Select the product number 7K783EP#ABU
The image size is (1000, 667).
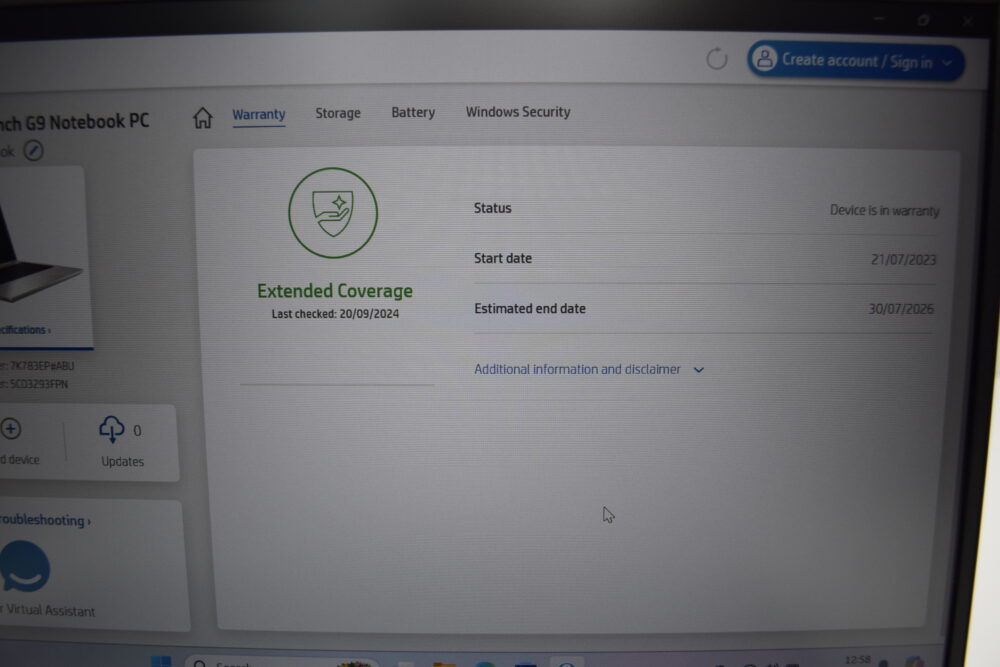point(41,366)
